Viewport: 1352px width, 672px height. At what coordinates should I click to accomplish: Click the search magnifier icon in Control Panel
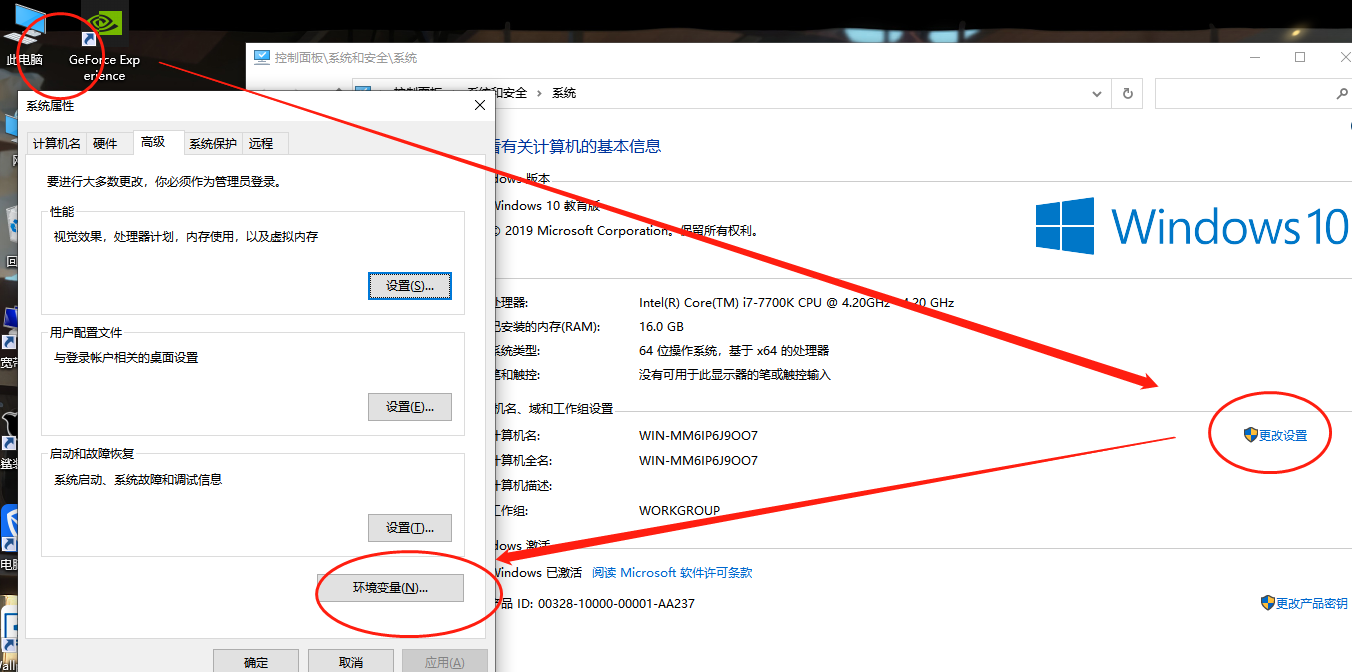[x=1342, y=93]
